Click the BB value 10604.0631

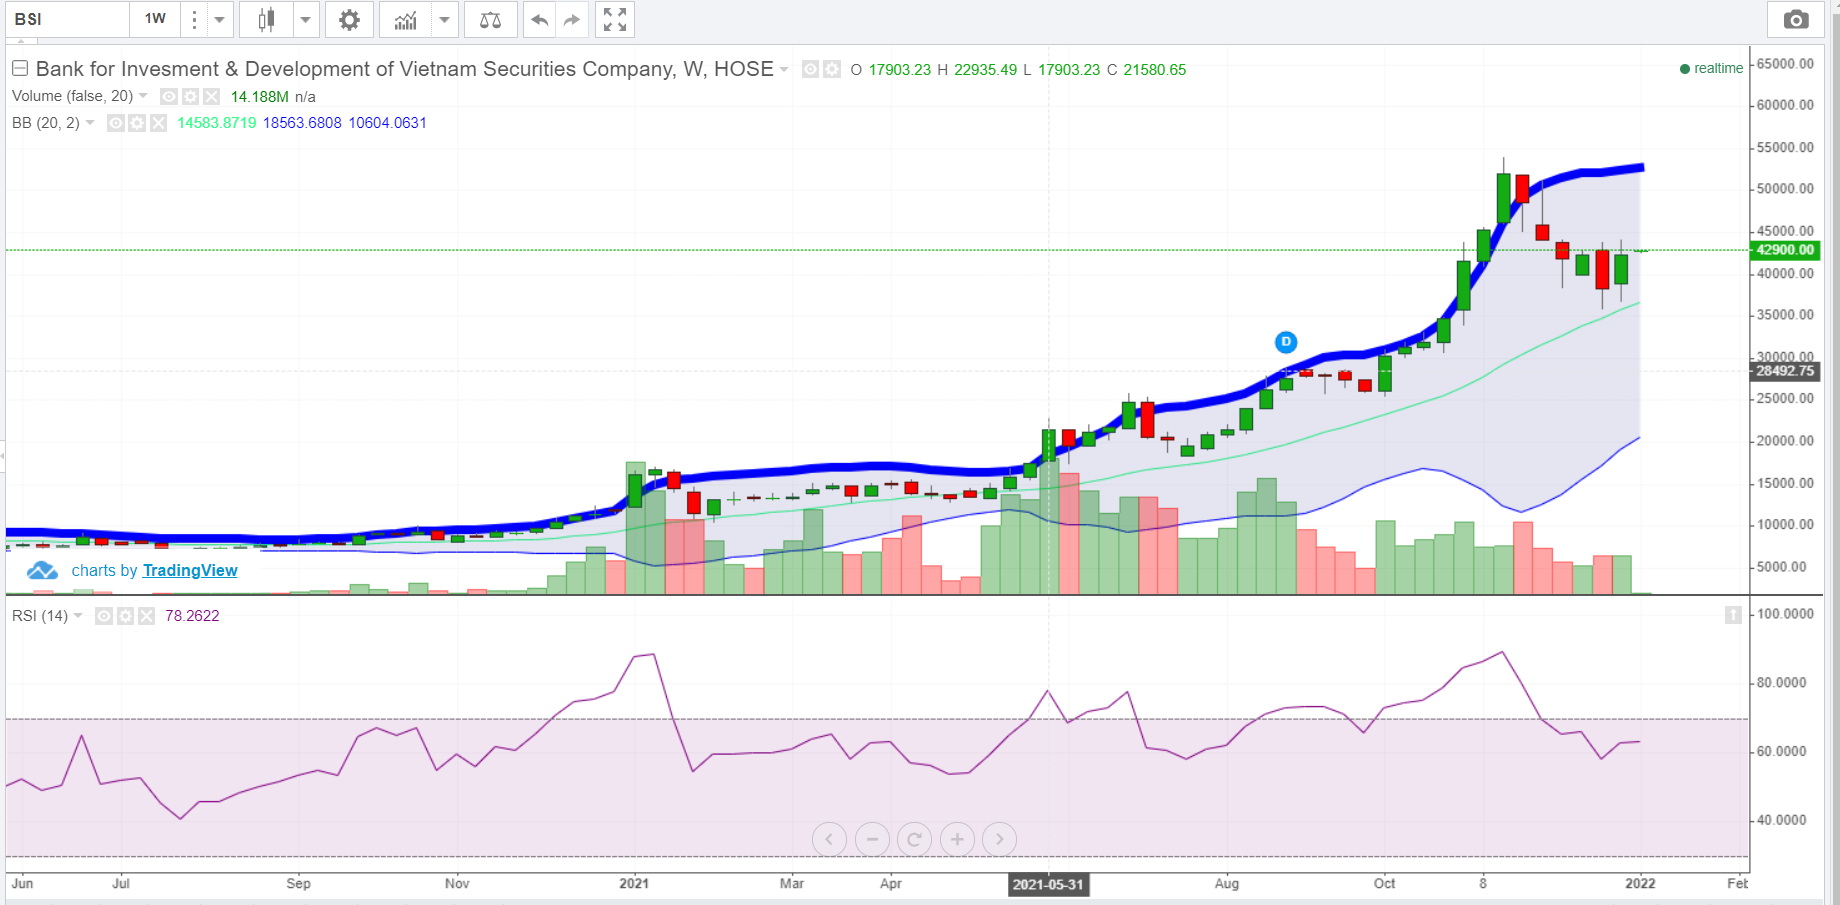point(387,123)
